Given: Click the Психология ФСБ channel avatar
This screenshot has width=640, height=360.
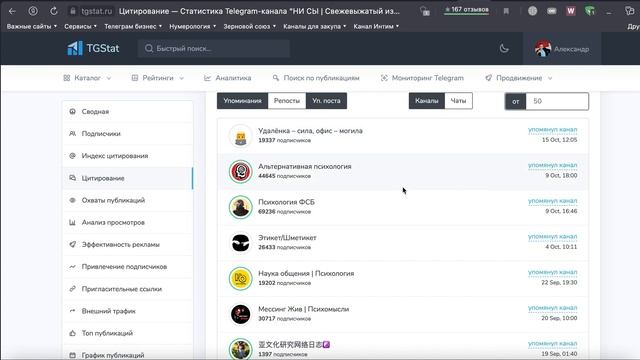Looking at the screenshot, I should 240,207.
